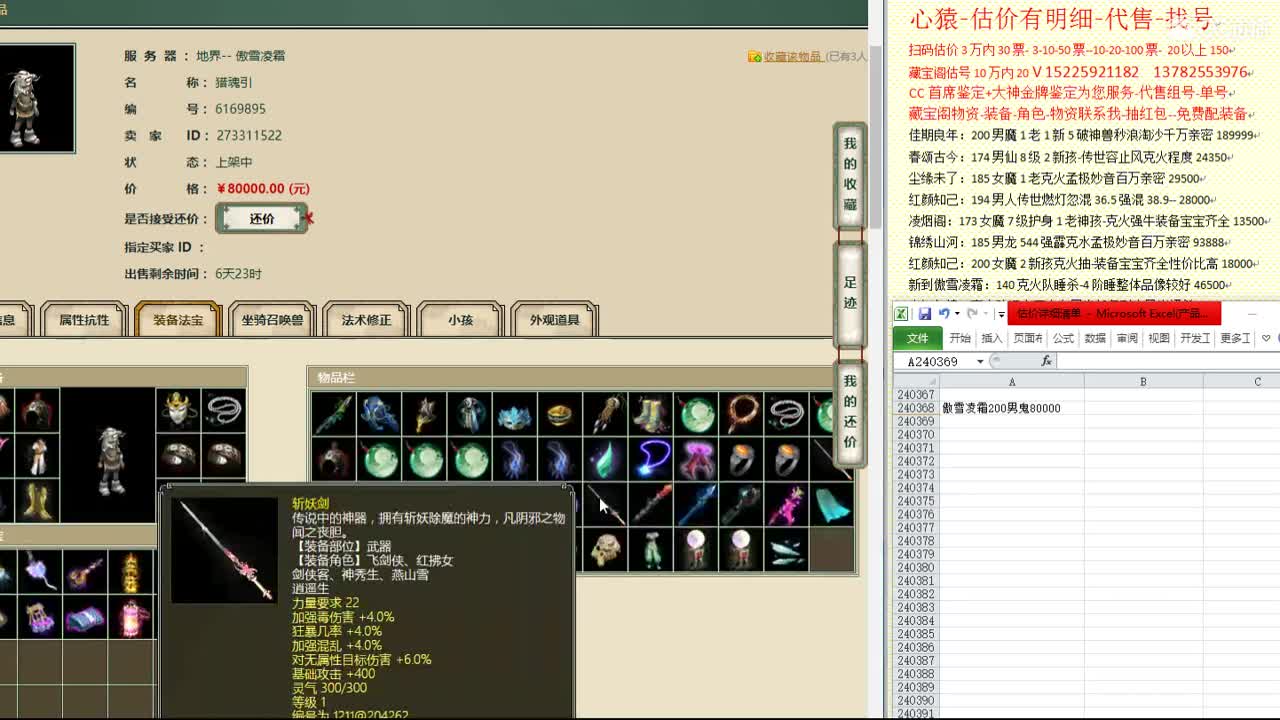
Task: Expand the Excel undo history dropdown
Action: pos(956,314)
